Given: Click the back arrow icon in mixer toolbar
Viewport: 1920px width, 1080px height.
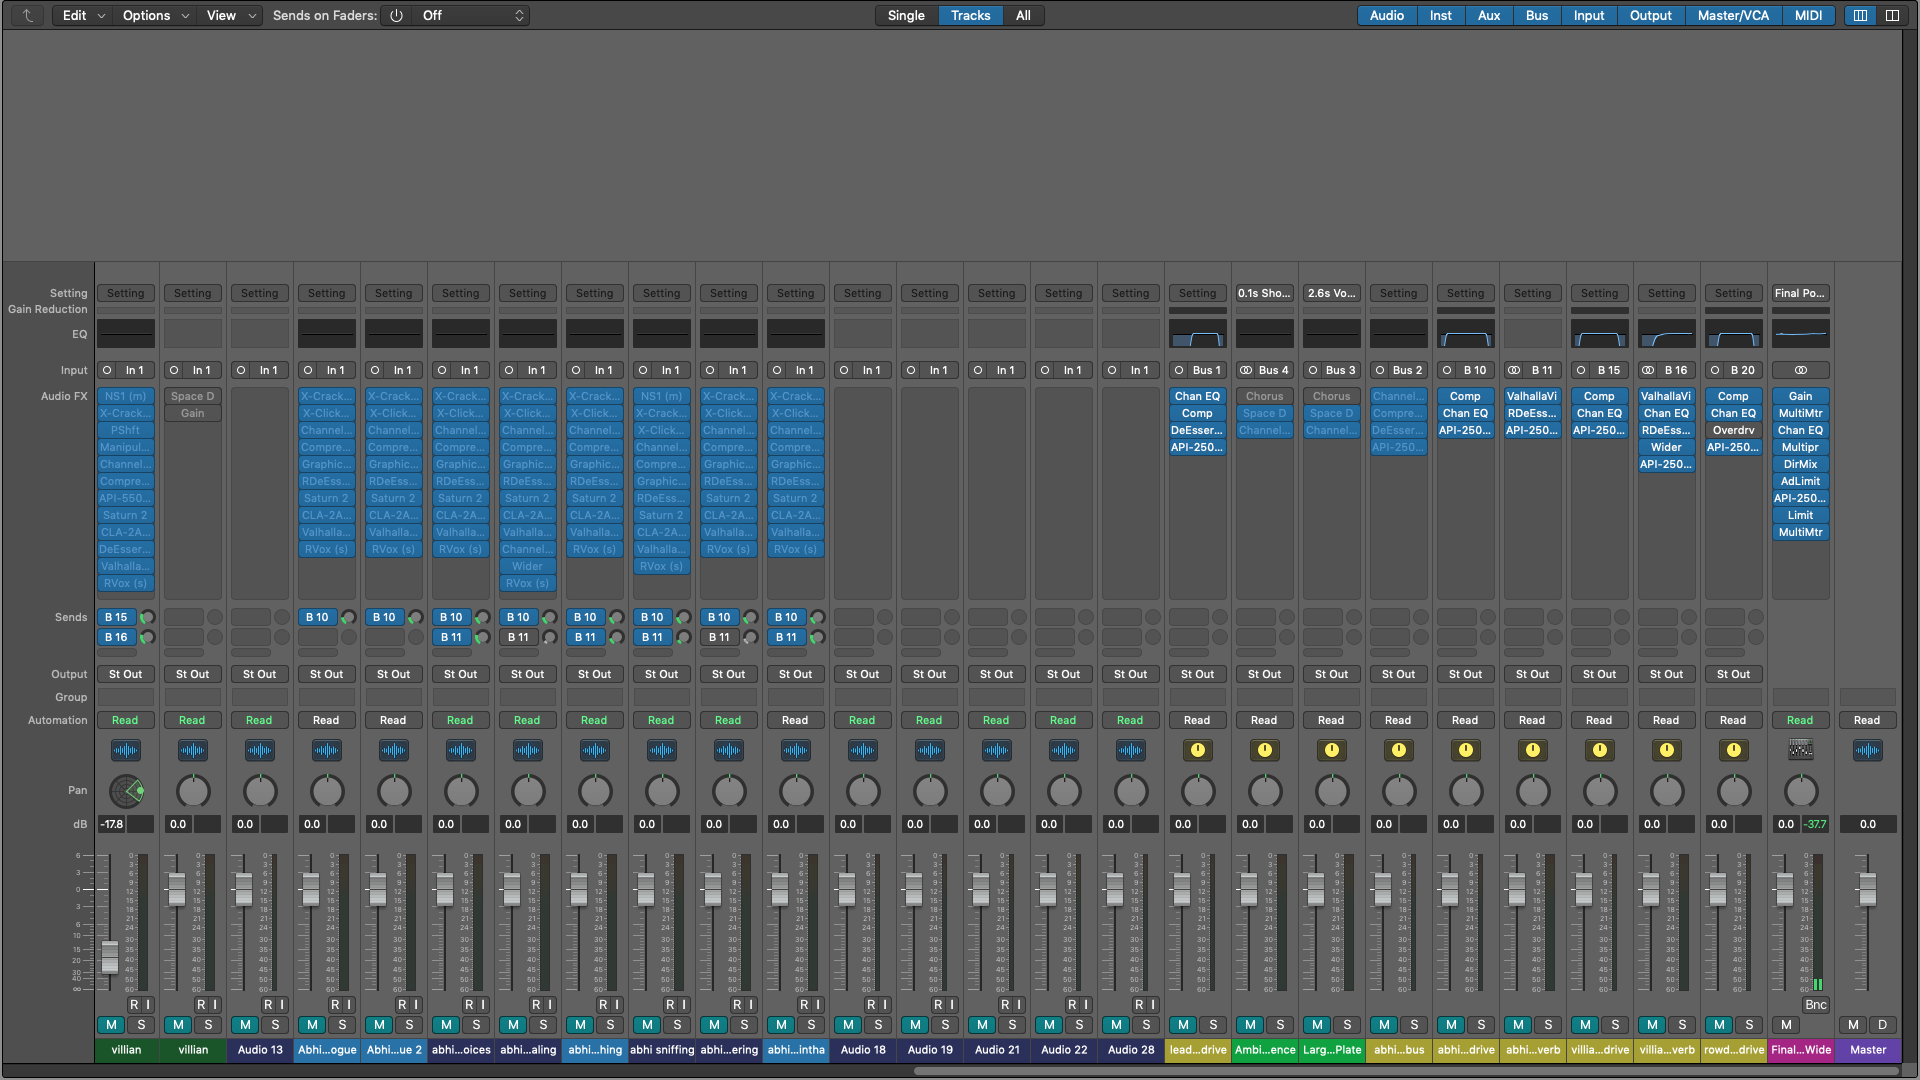Looking at the screenshot, I should pos(27,15).
